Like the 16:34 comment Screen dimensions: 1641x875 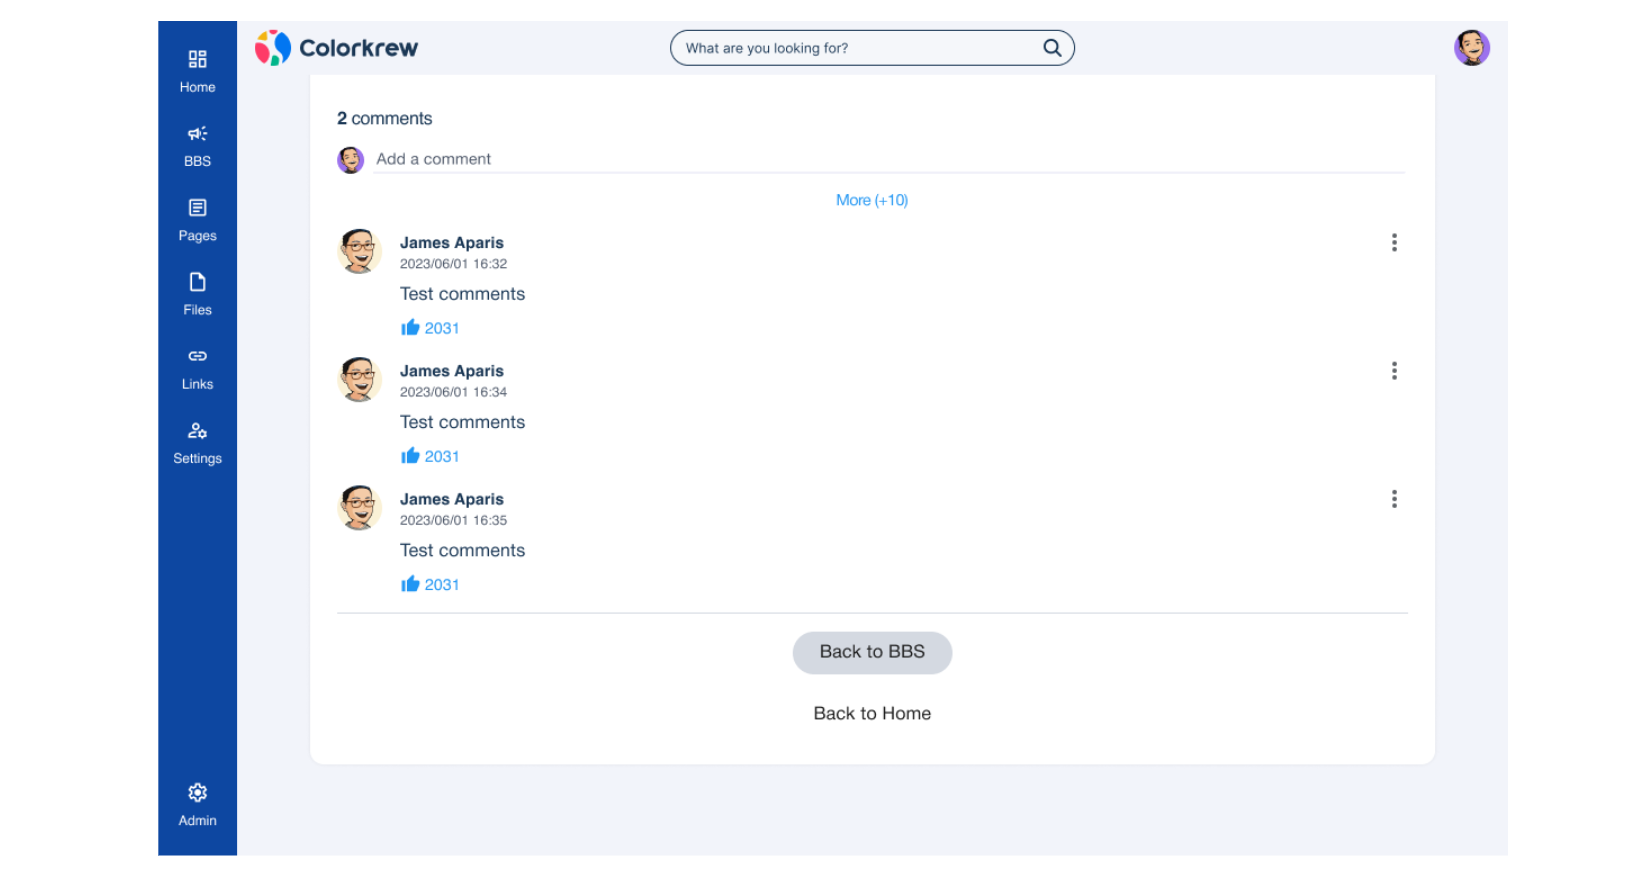pyautogui.click(x=410, y=456)
